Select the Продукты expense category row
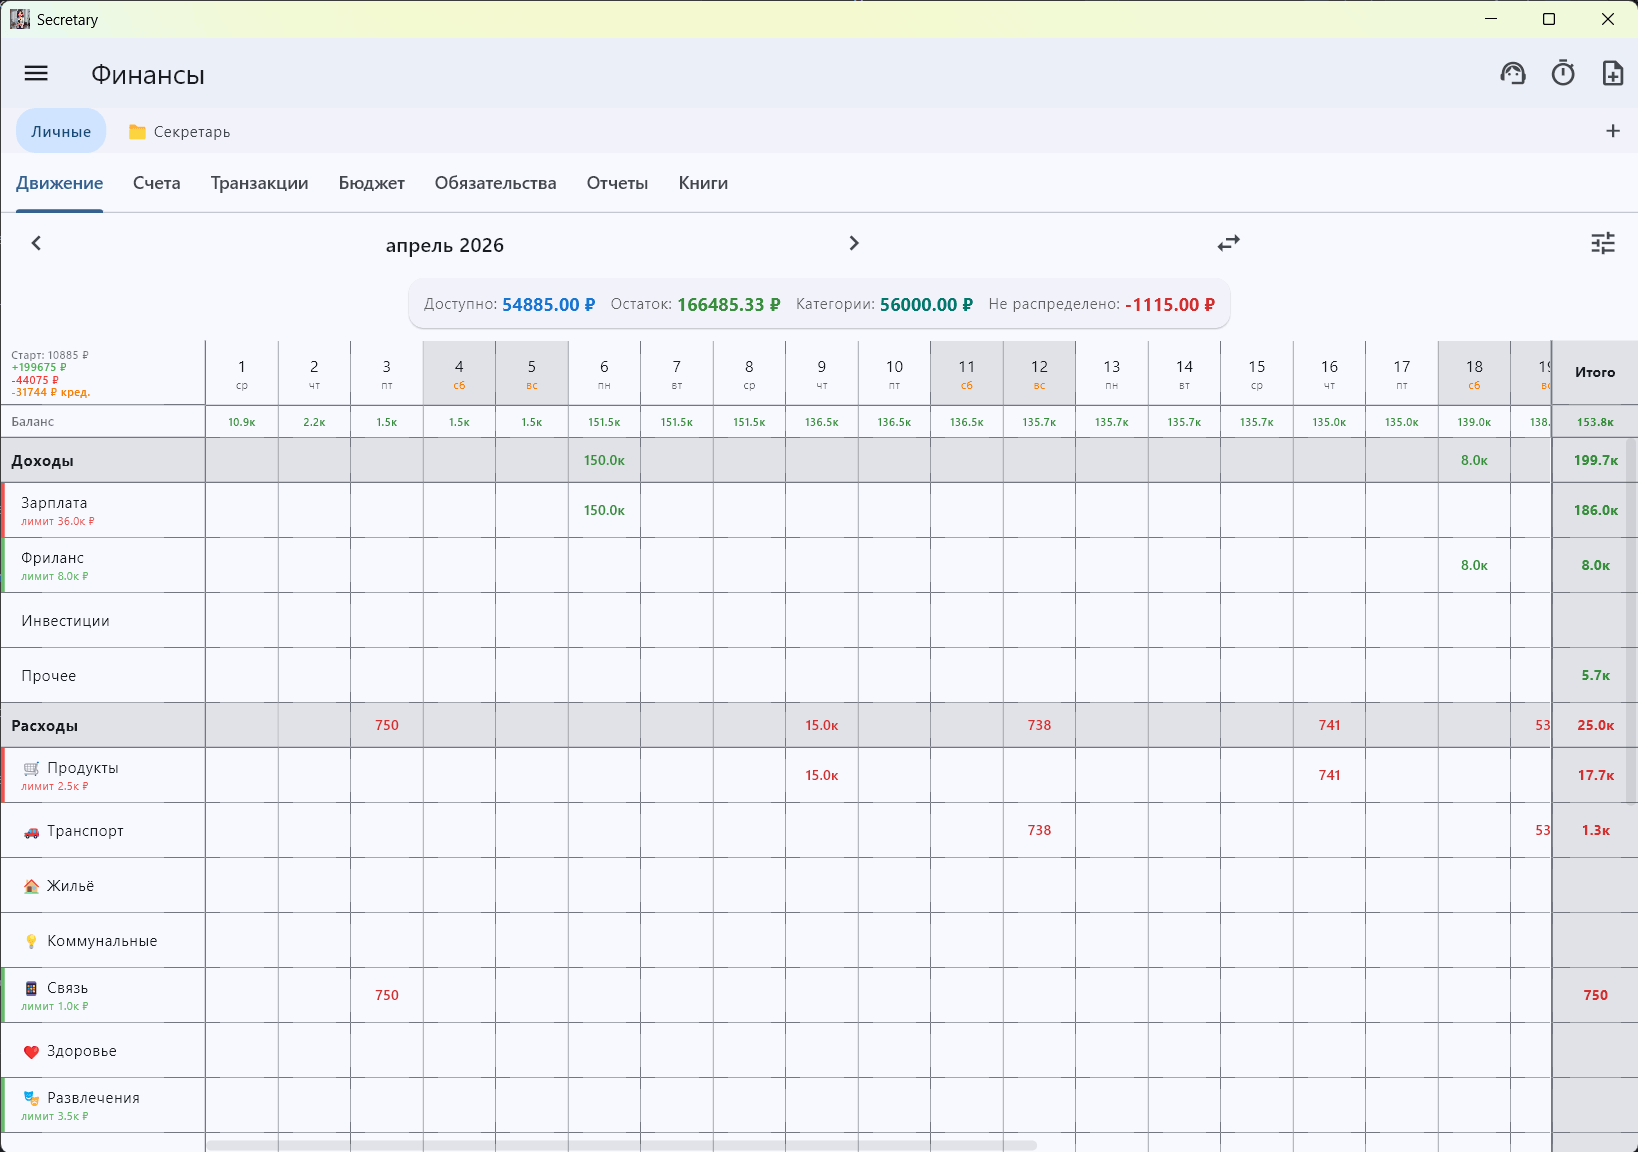The height and width of the screenshot is (1152, 1638). (104, 775)
